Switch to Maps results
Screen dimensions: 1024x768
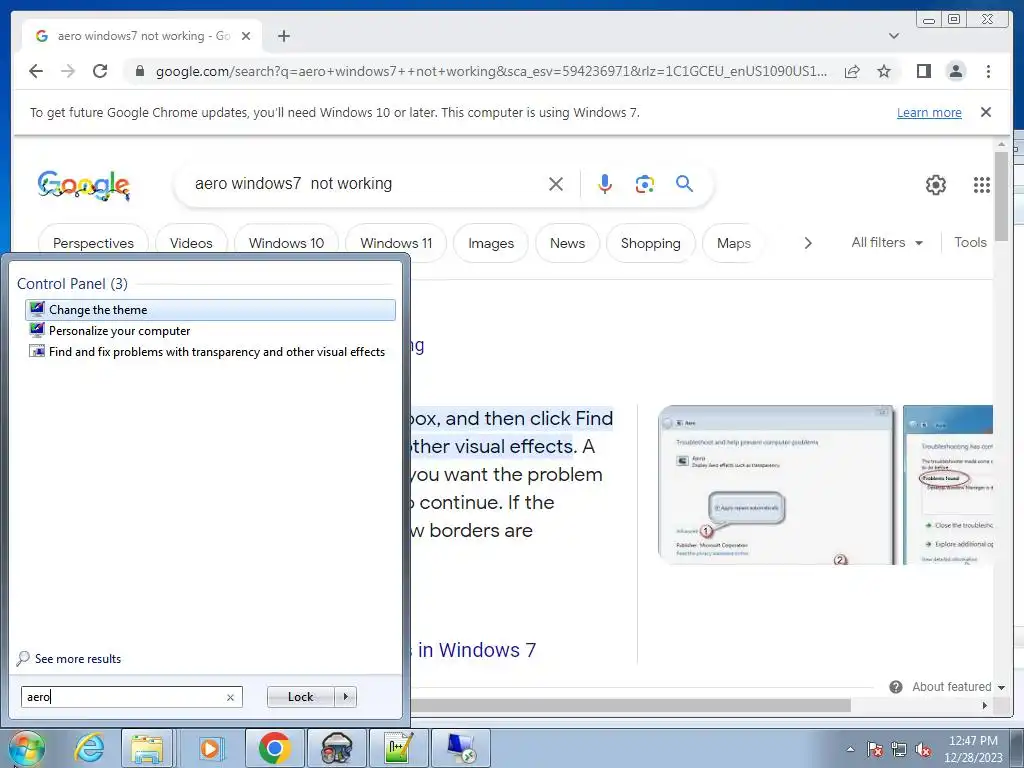click(x=733, y=243)
